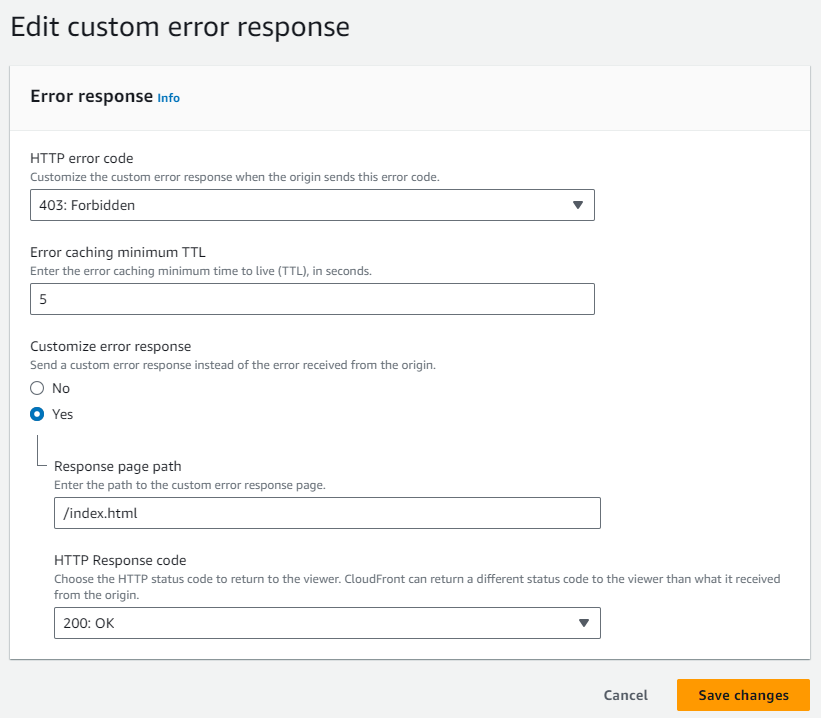Click the Edit custom error response heading
The image size is (821, 718).
pos(180,27)
